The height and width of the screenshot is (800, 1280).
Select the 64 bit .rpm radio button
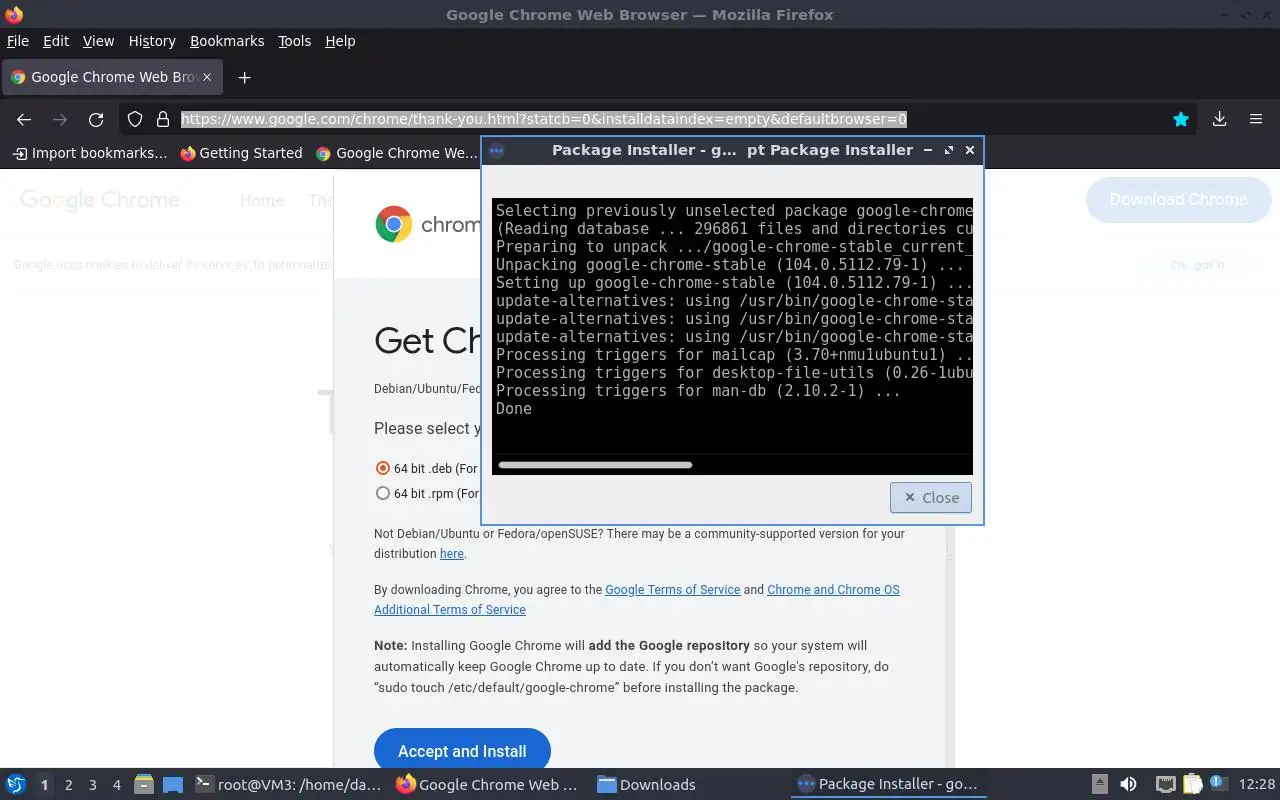point(382,493)
